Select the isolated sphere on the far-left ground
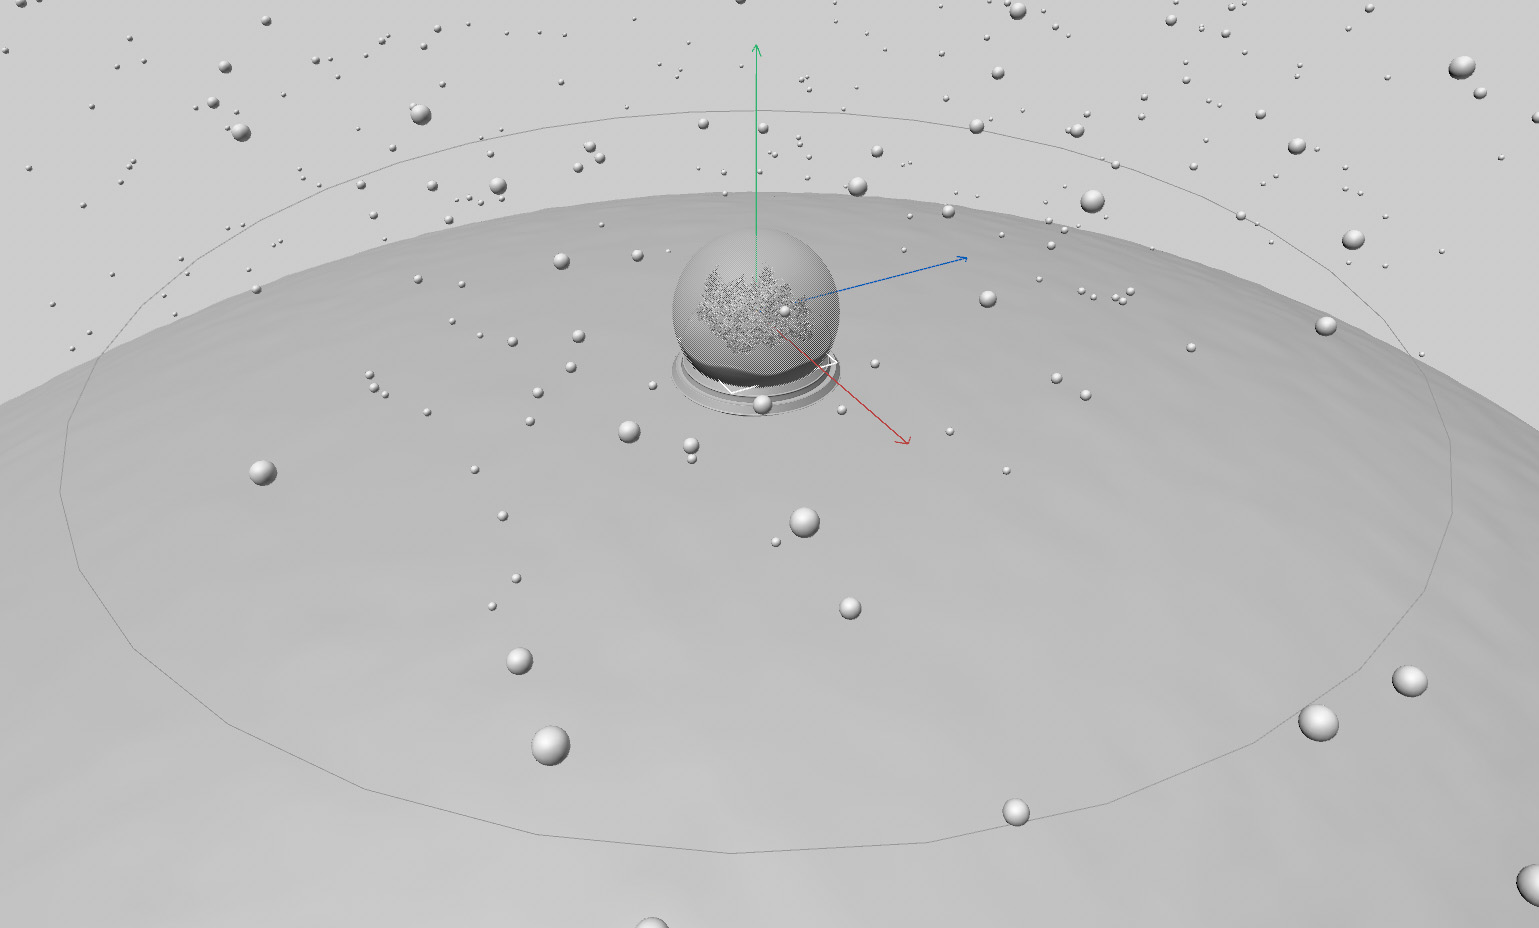This screenshot has height=928, width=1539. point(262,472)
